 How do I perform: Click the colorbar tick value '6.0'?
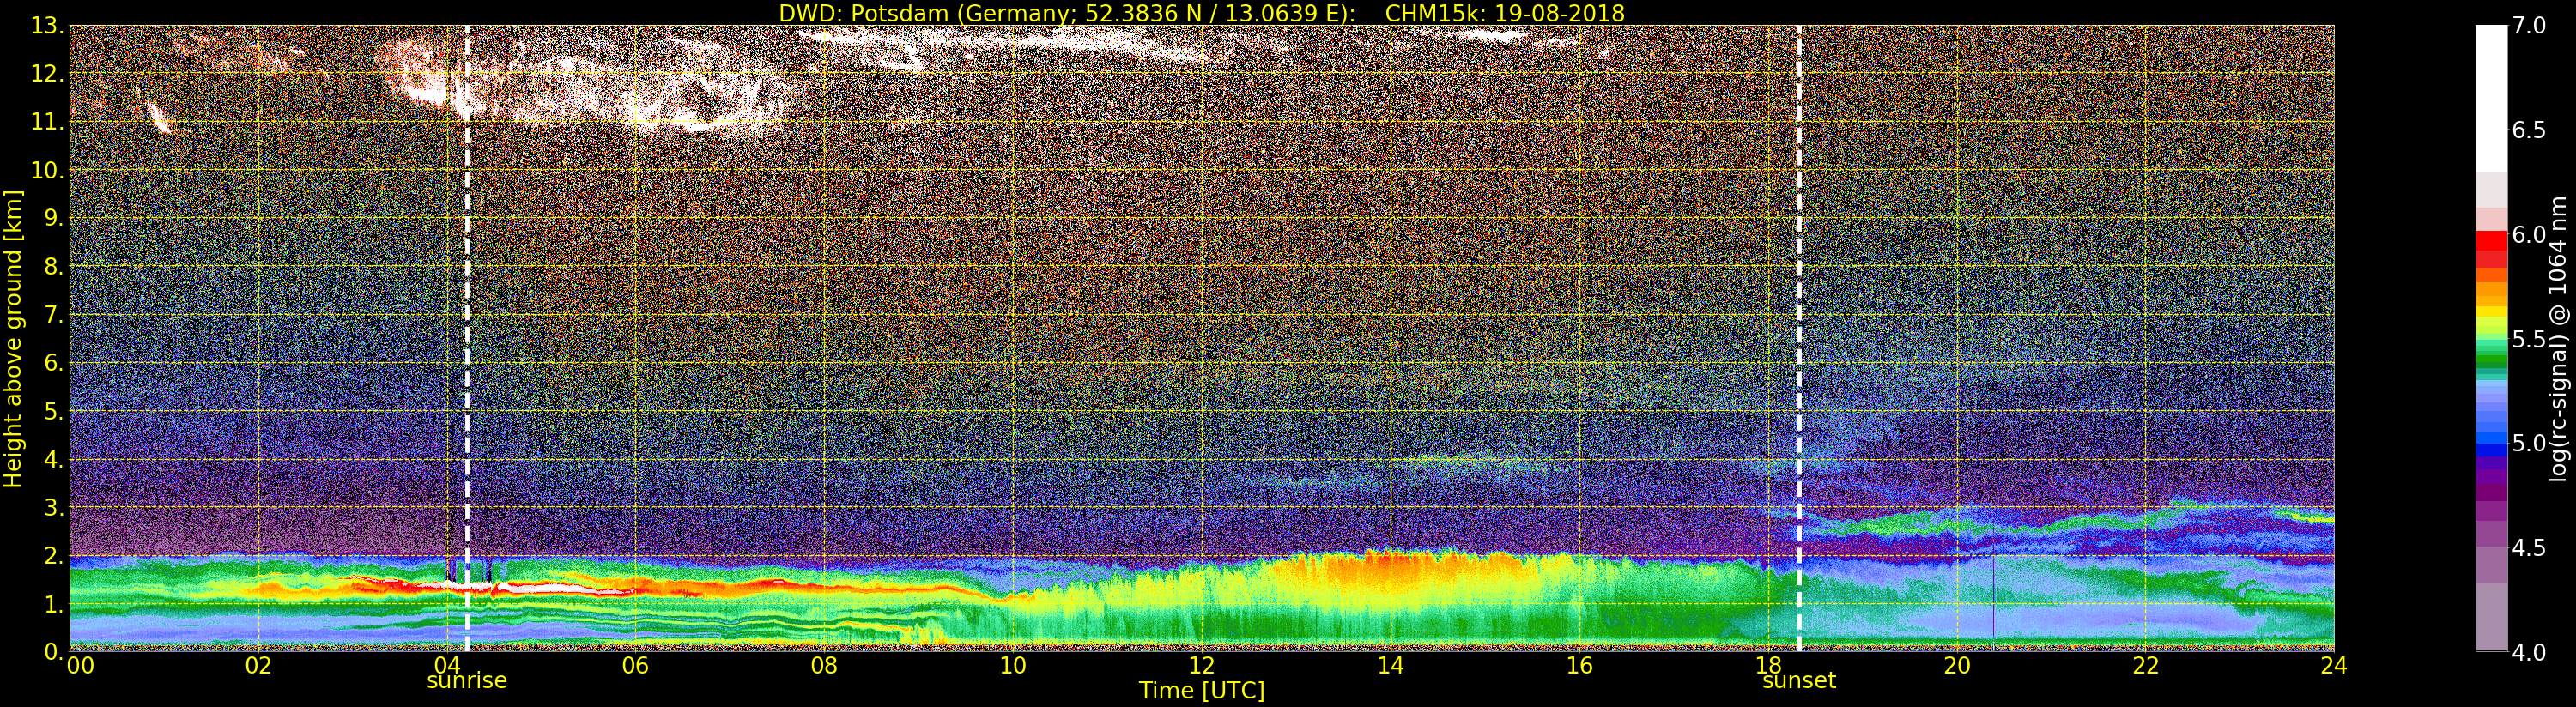click(x=2529, y=235)
